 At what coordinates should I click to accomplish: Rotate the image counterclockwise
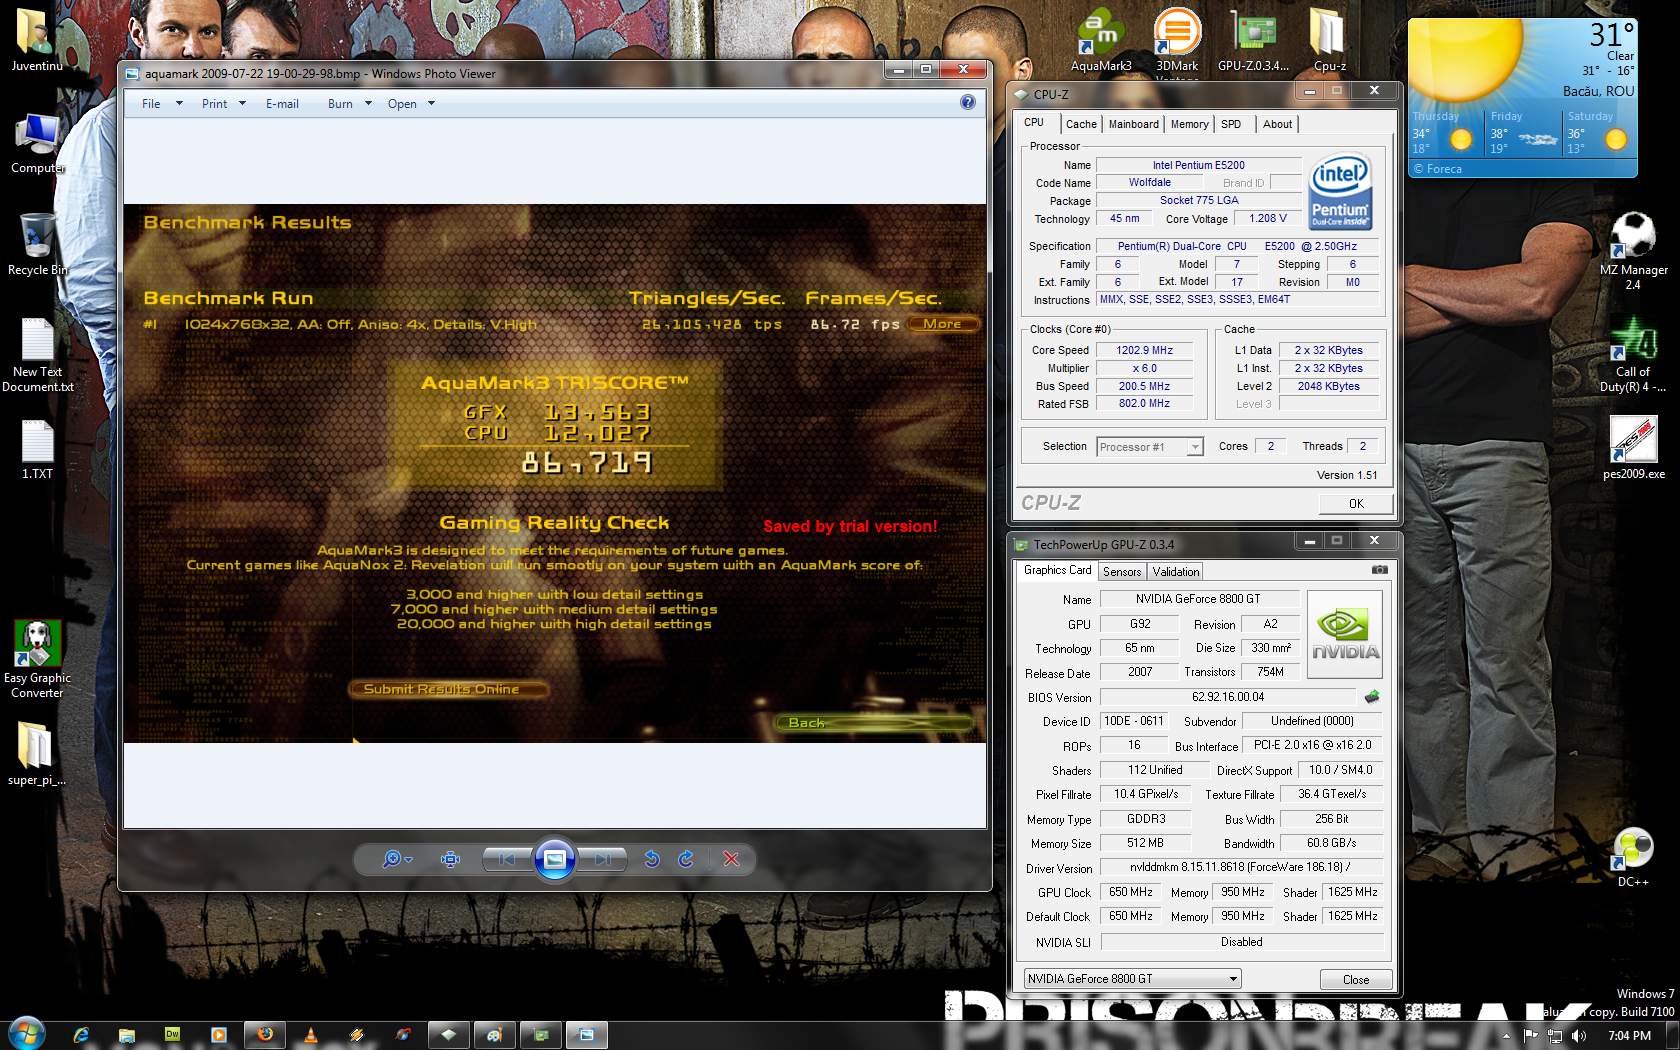tap(651, 859)
